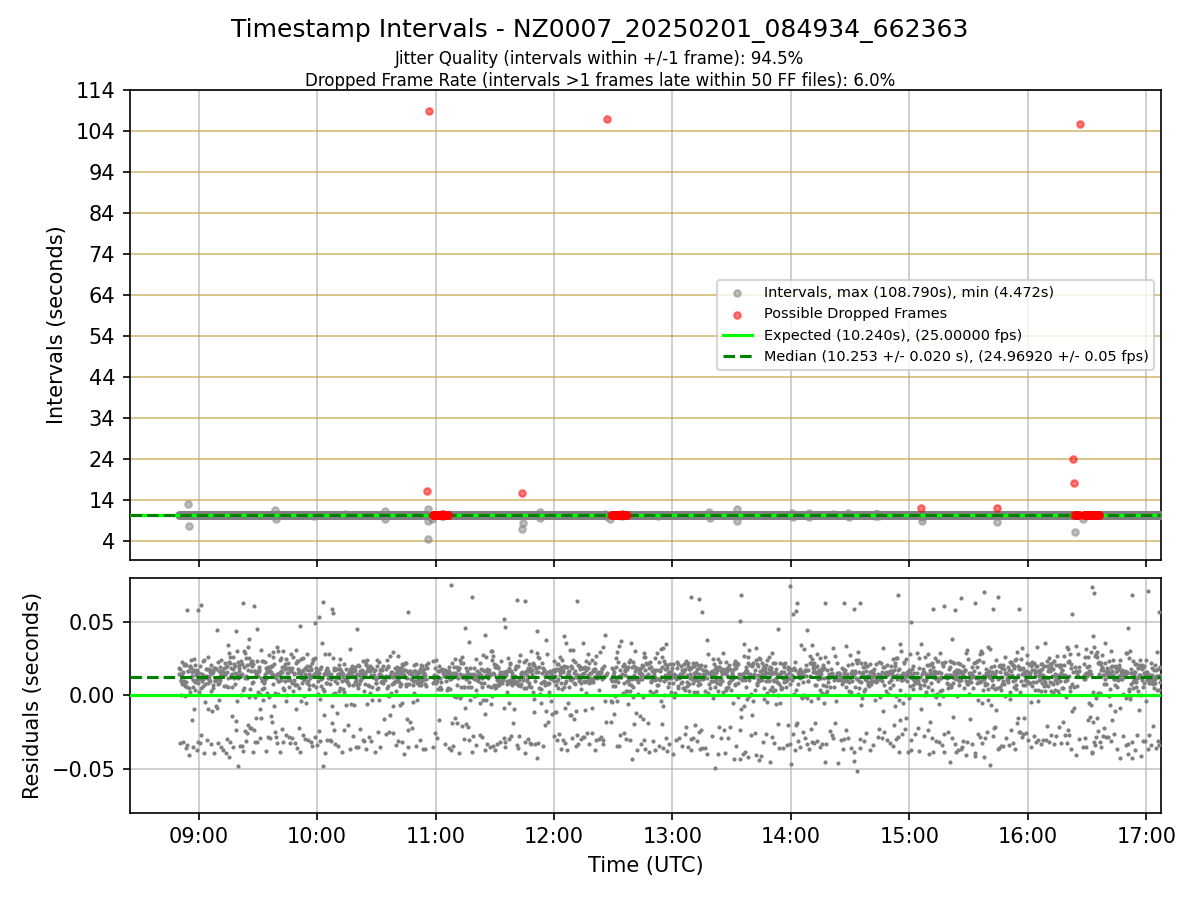The width and height of the screenshot is (1200, 900).
Task: Click x-axis time label '14:00'
Action: point(791,835)
